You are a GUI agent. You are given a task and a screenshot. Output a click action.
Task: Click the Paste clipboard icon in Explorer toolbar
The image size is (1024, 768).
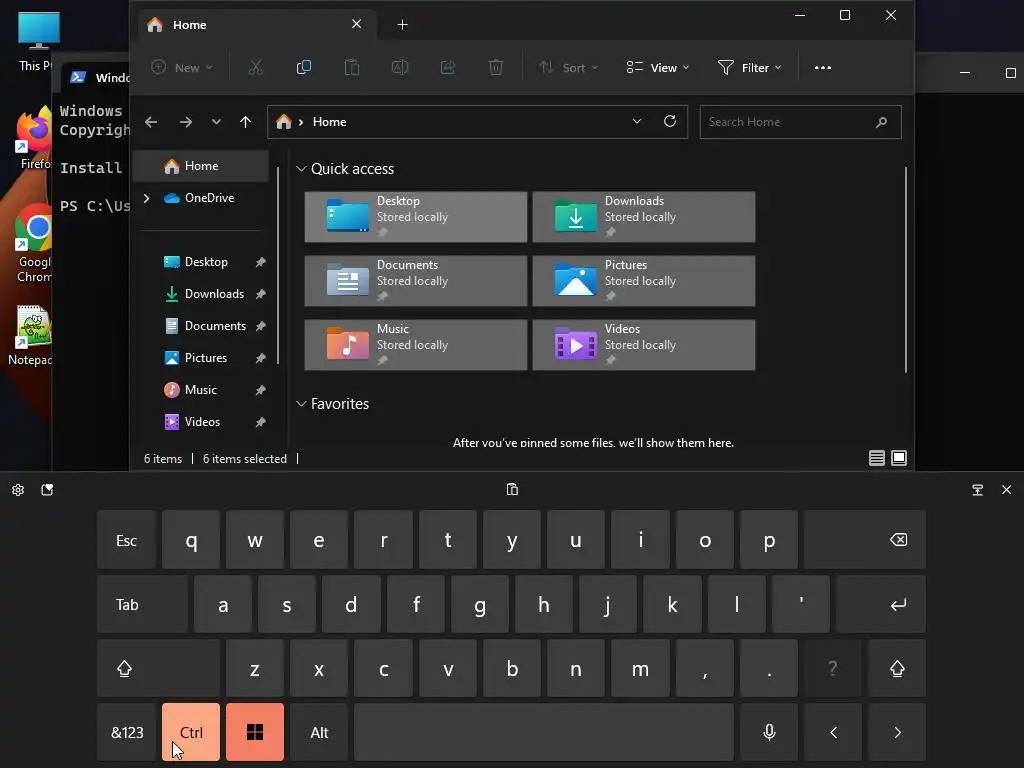[x=351, y=67]
